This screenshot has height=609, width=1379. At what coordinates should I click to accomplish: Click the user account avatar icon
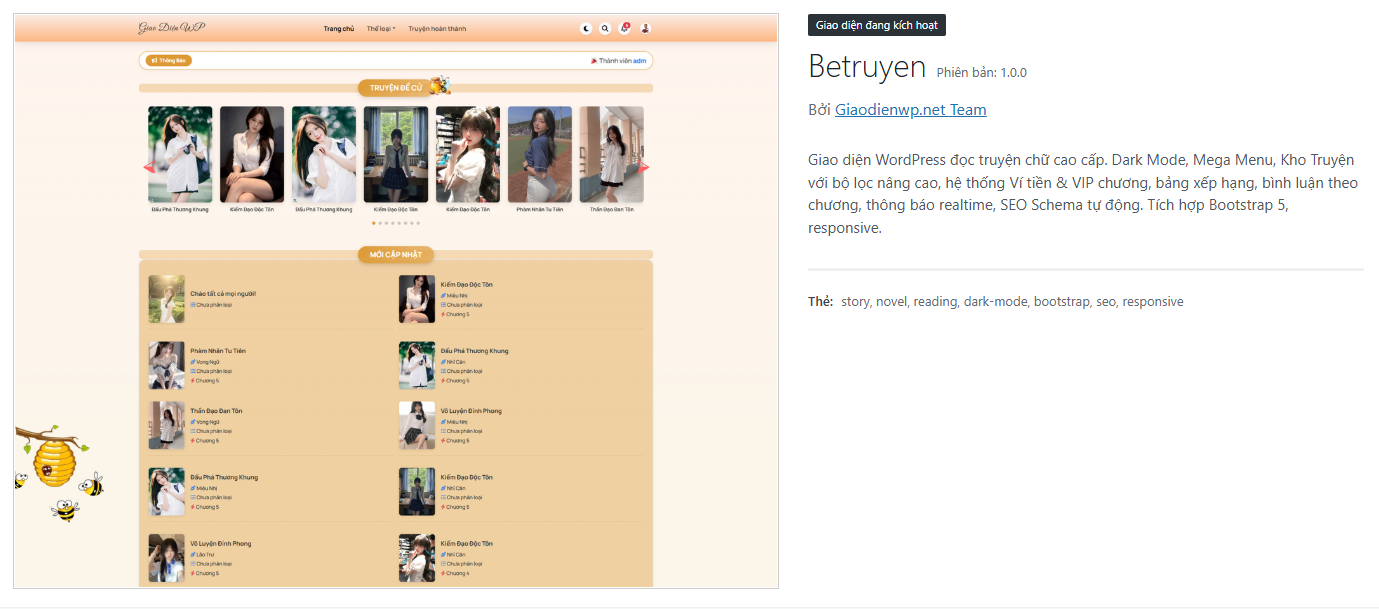(x=645, y=28)
